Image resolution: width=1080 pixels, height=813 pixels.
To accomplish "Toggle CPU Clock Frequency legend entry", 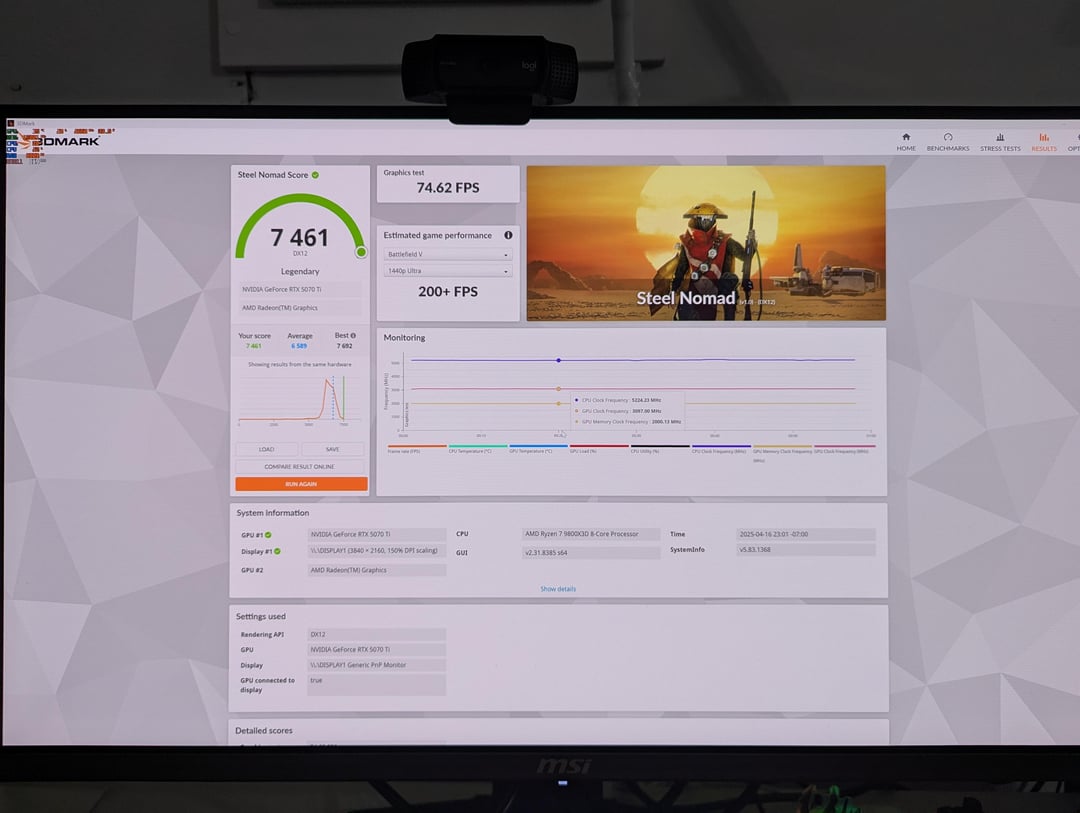I will pyautogui.click(x=719, y=451).
